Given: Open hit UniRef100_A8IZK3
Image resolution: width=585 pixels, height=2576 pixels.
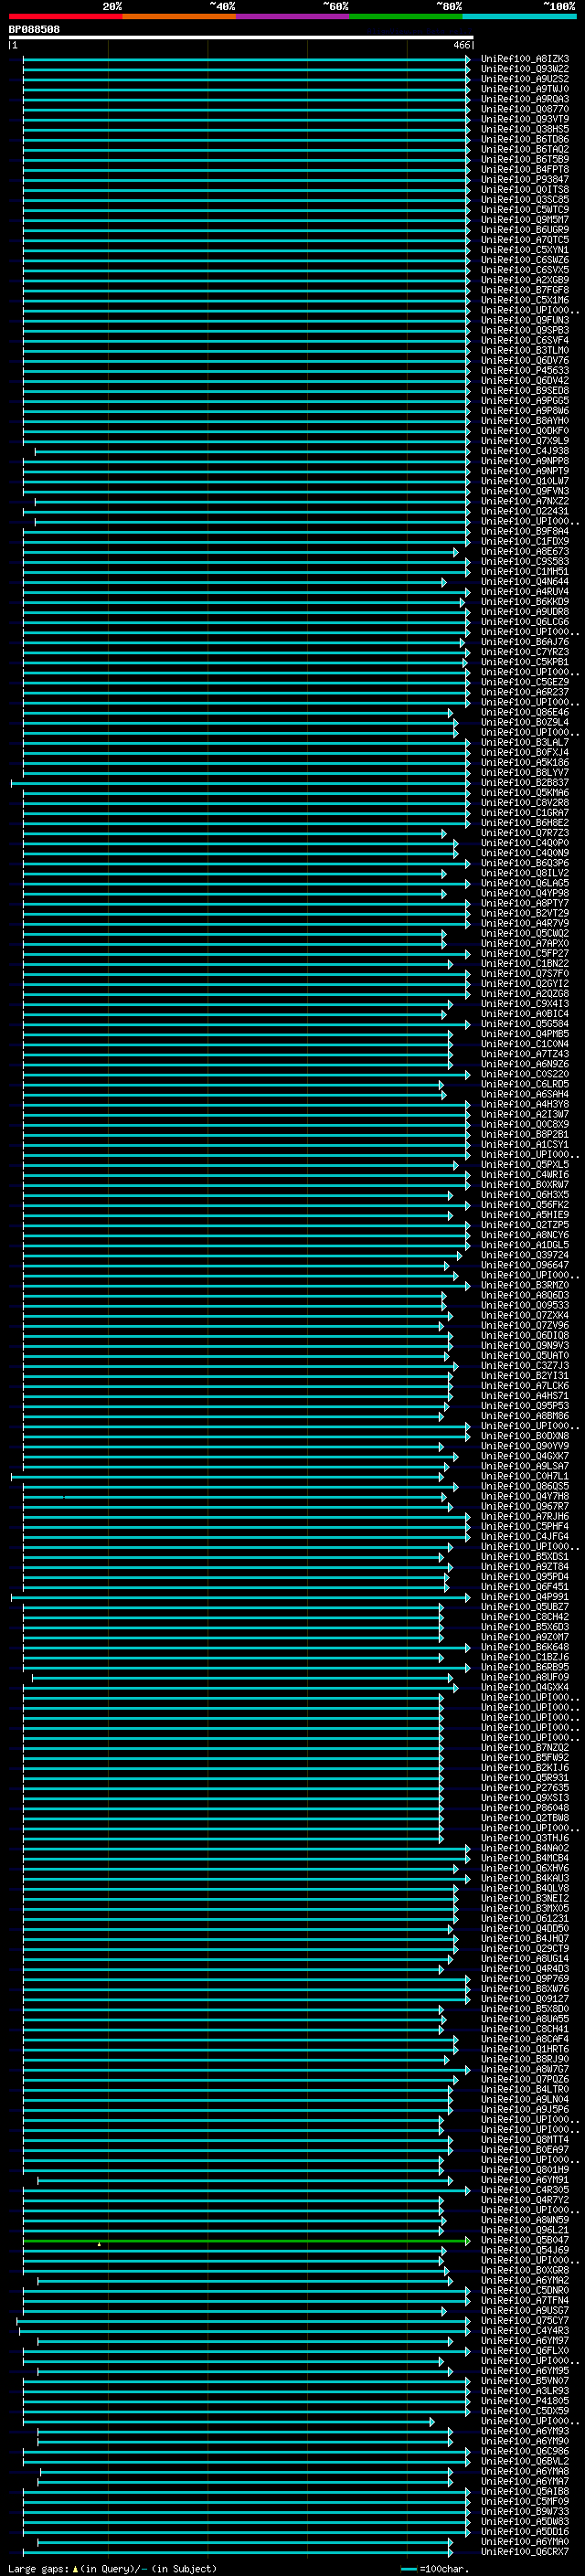Looking at the screenshot, I should tap(525, 59).
